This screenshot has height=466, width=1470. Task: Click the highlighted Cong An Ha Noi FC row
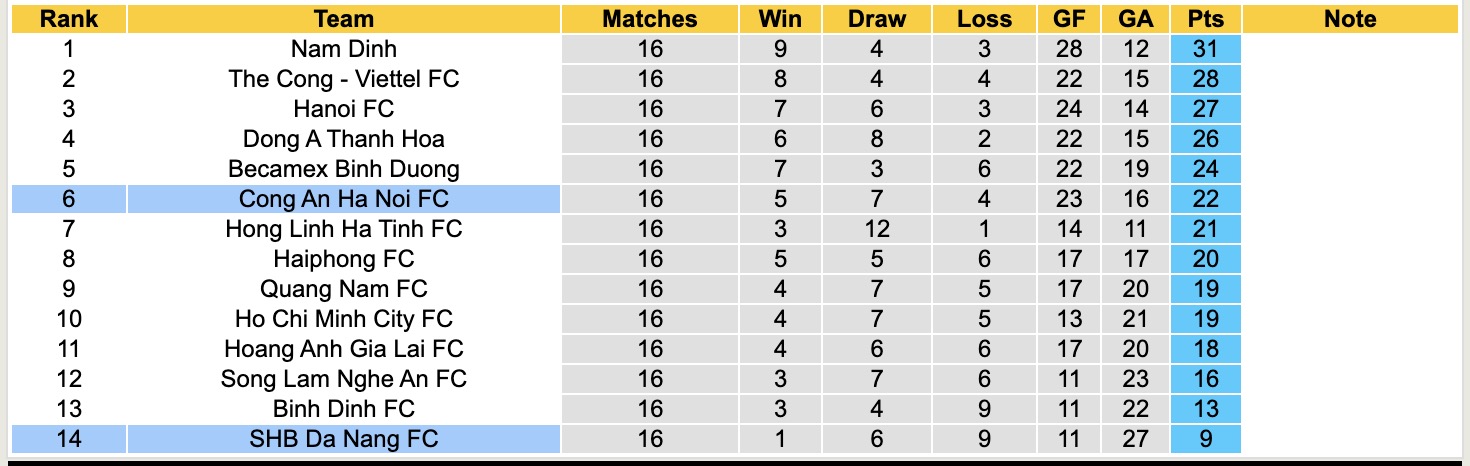[x=344, y=199]
